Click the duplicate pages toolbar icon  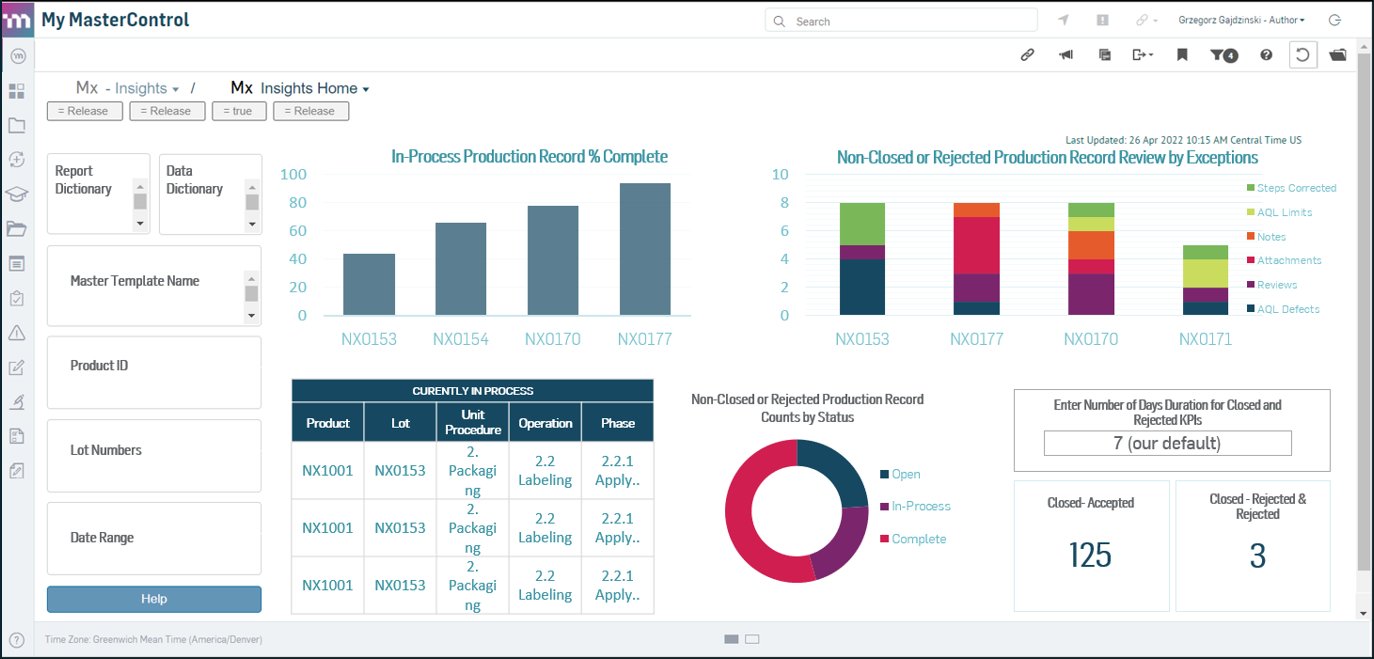coord(1105,55)
